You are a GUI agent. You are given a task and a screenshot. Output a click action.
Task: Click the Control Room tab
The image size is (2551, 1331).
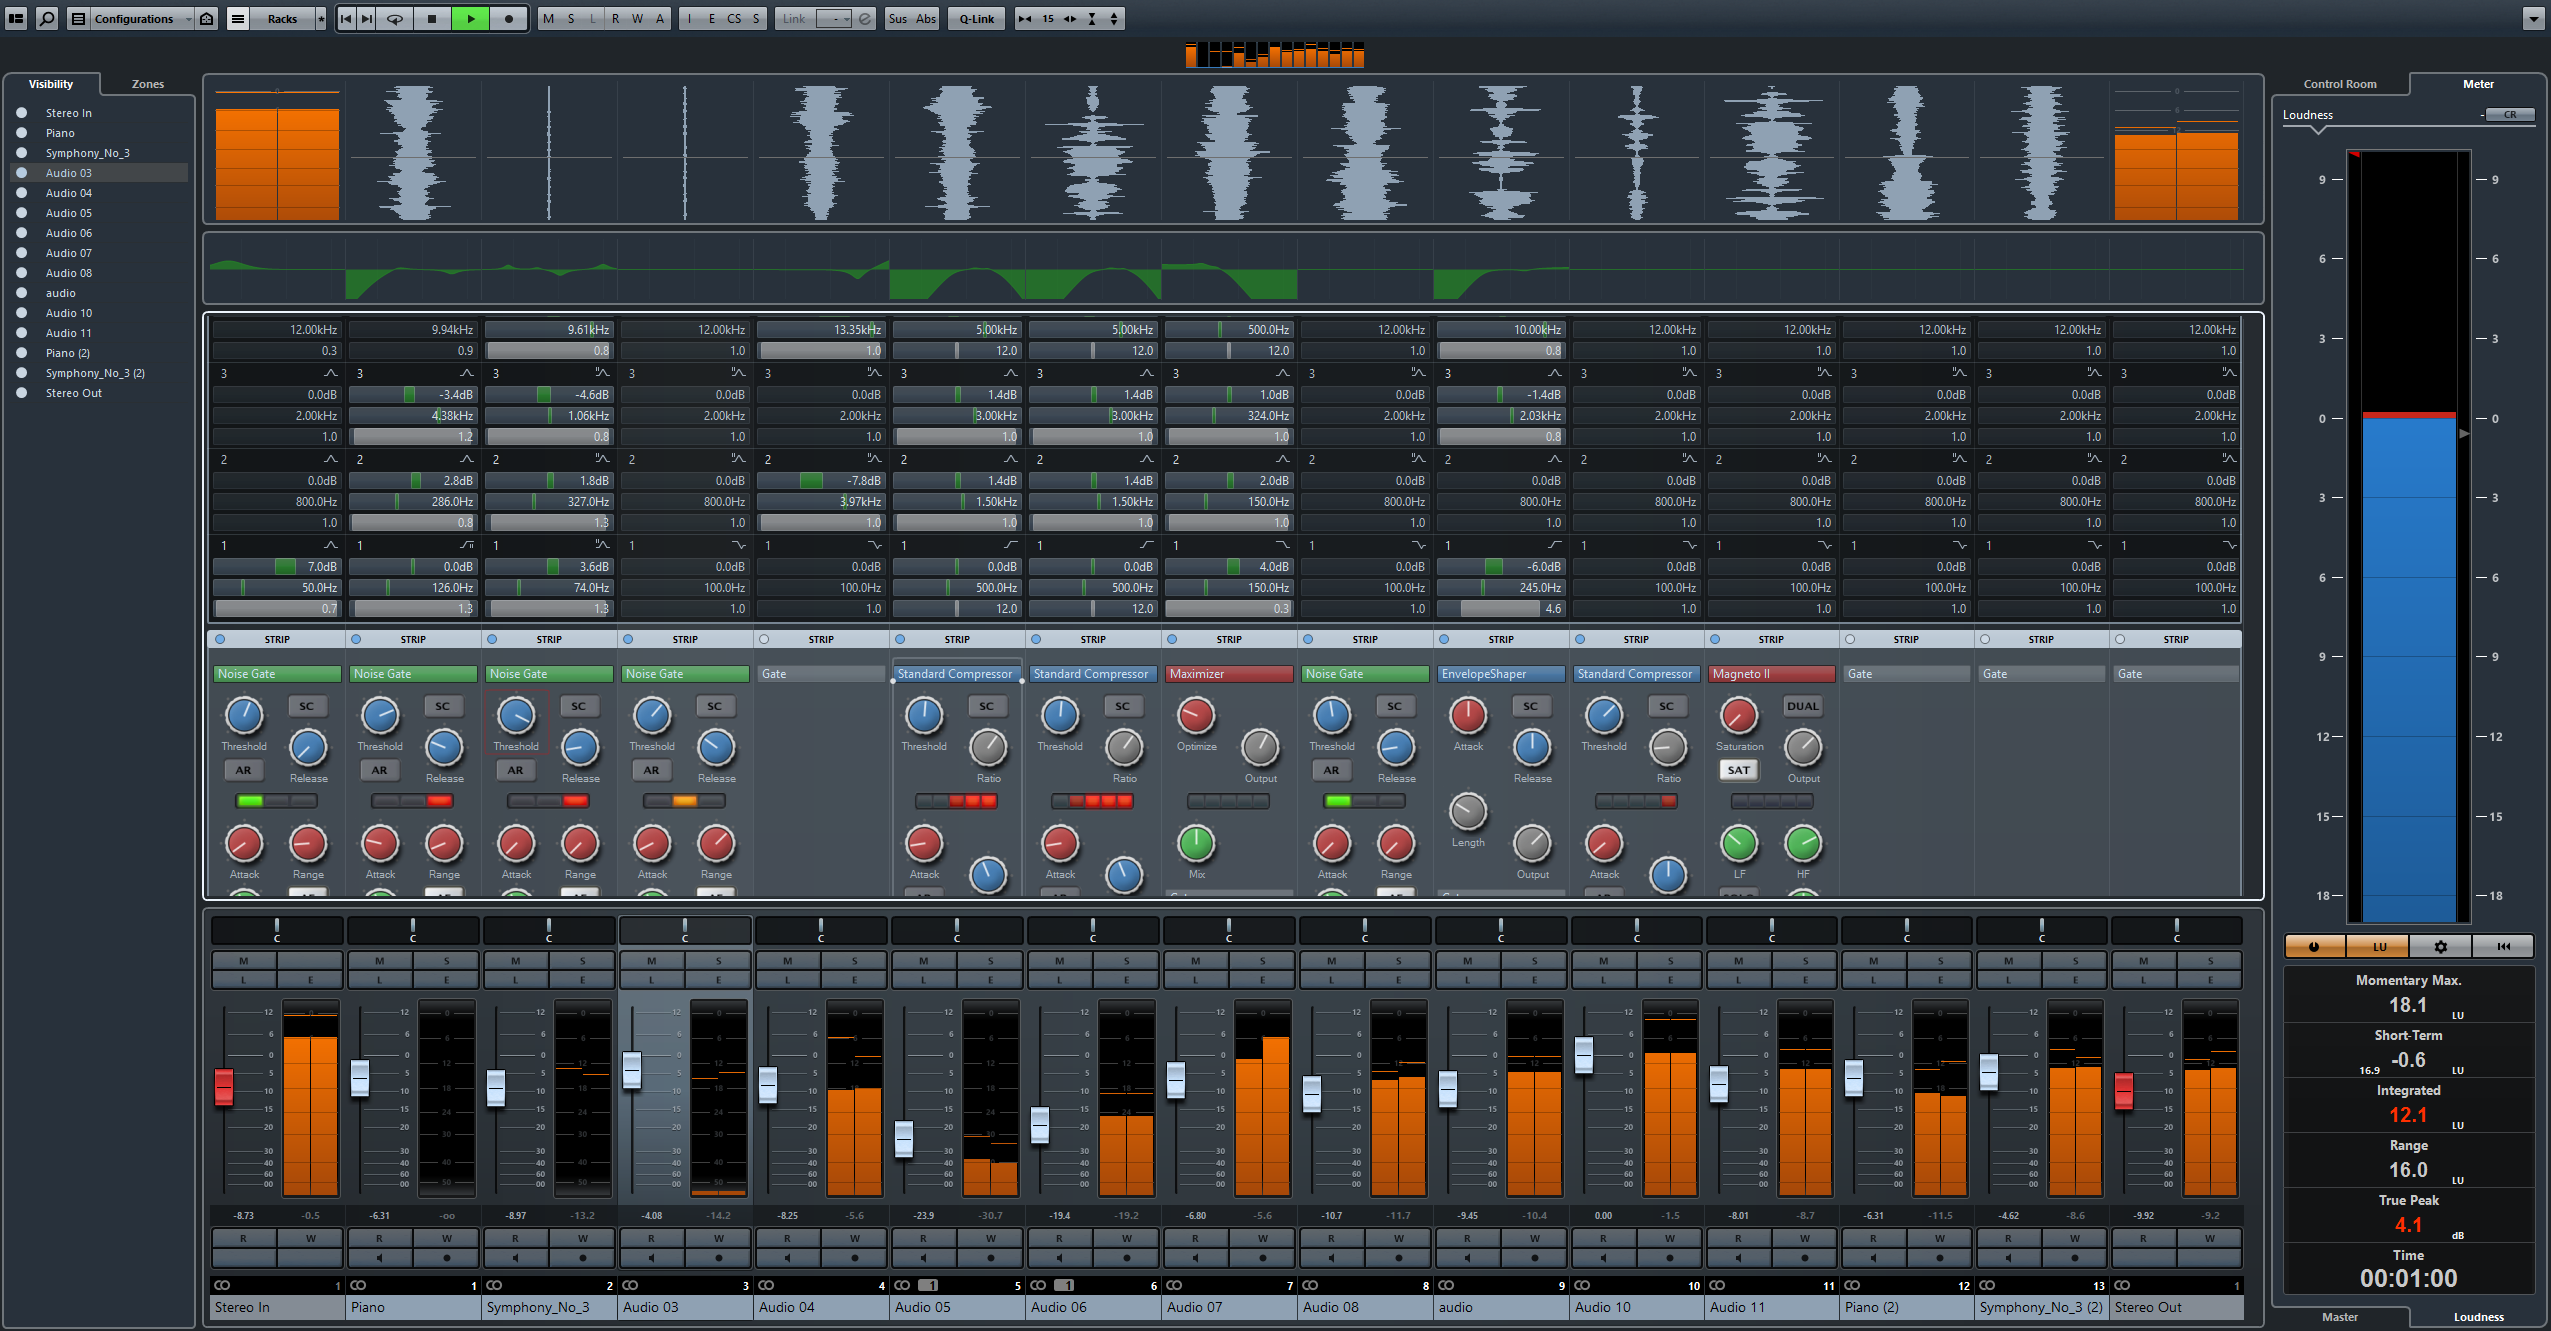[2345, 81]
